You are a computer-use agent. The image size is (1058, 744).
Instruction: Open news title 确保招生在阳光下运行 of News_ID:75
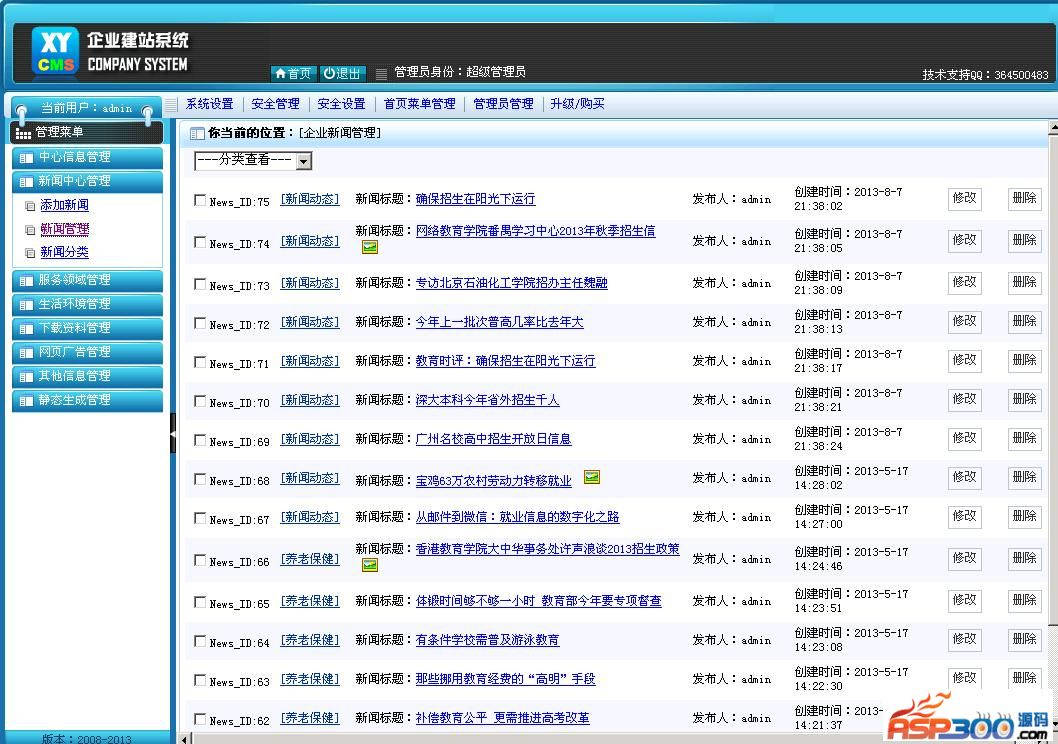[475, 199]
